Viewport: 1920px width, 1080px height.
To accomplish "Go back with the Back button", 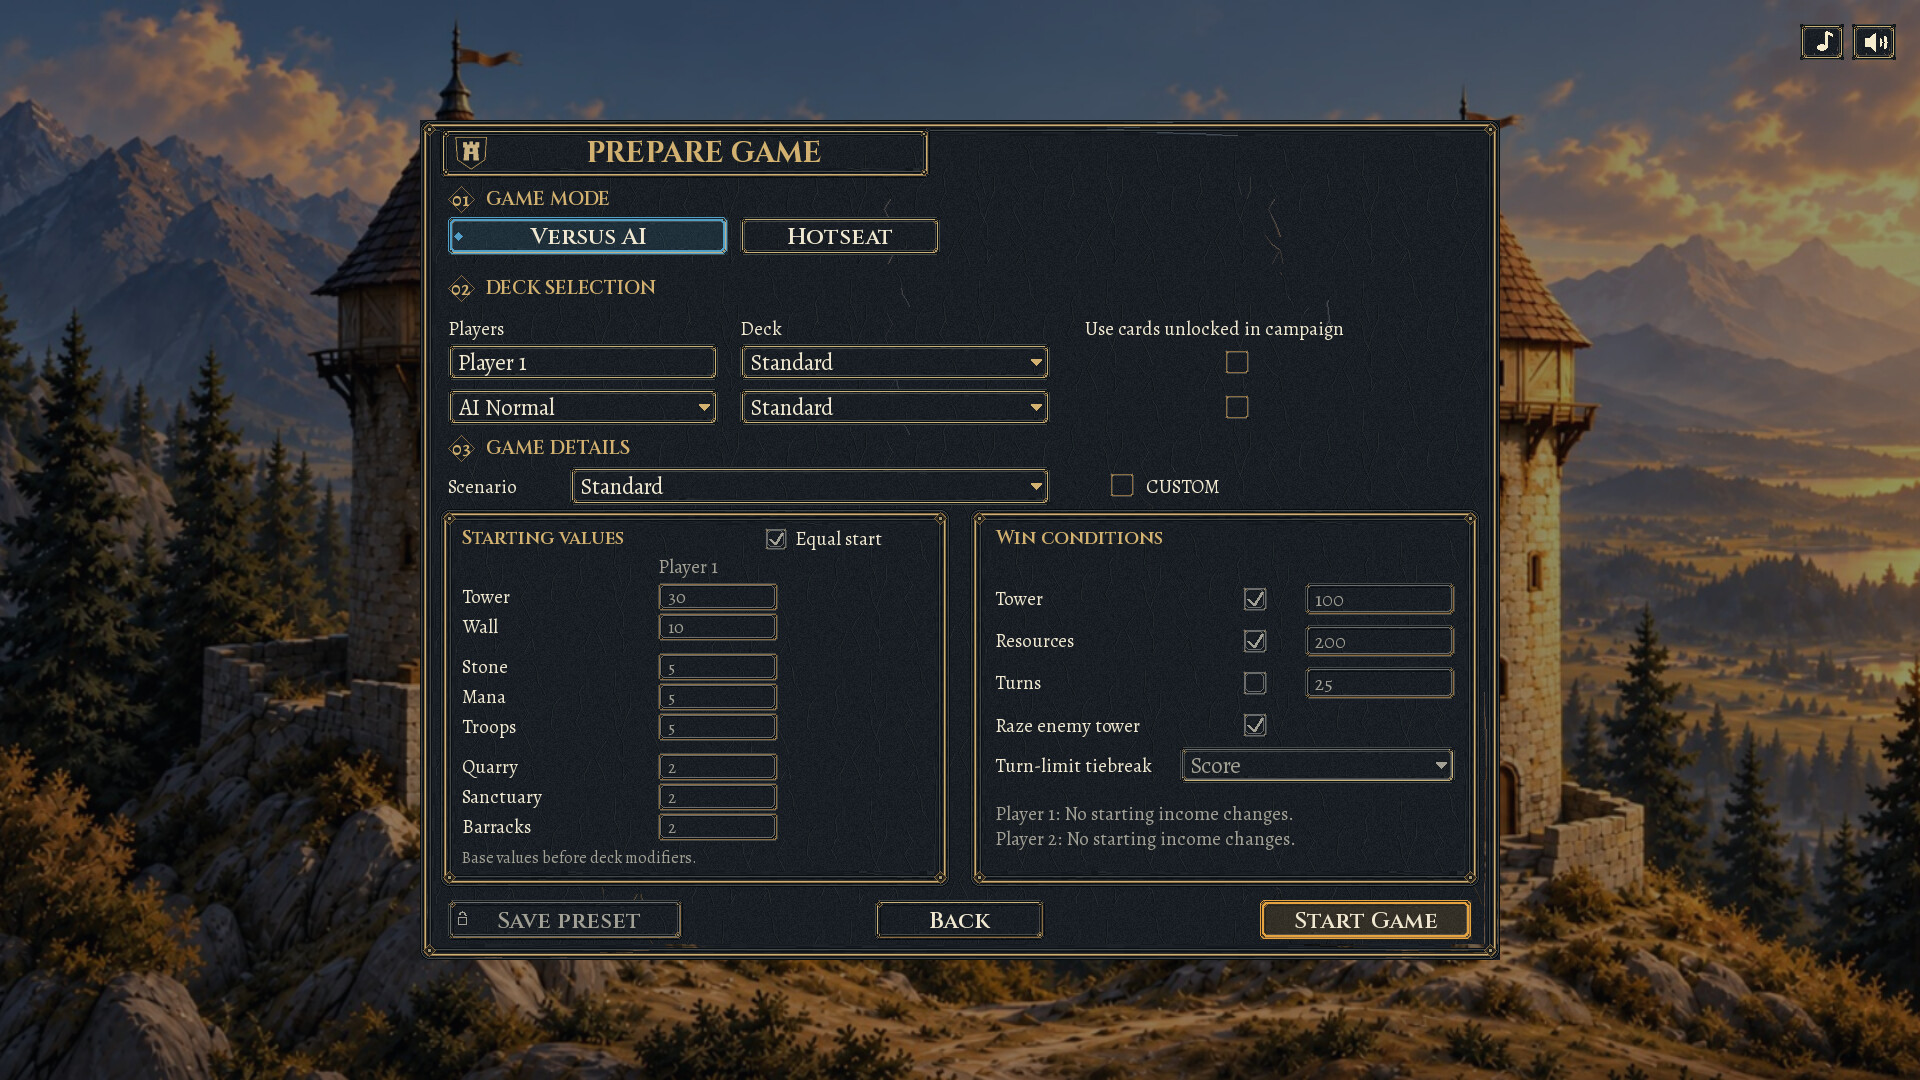I will (959, 920).
